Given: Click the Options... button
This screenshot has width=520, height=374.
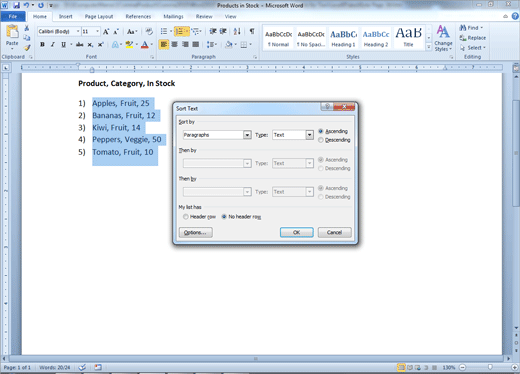Looking at the screenshot, I should [x=196, y=232].
